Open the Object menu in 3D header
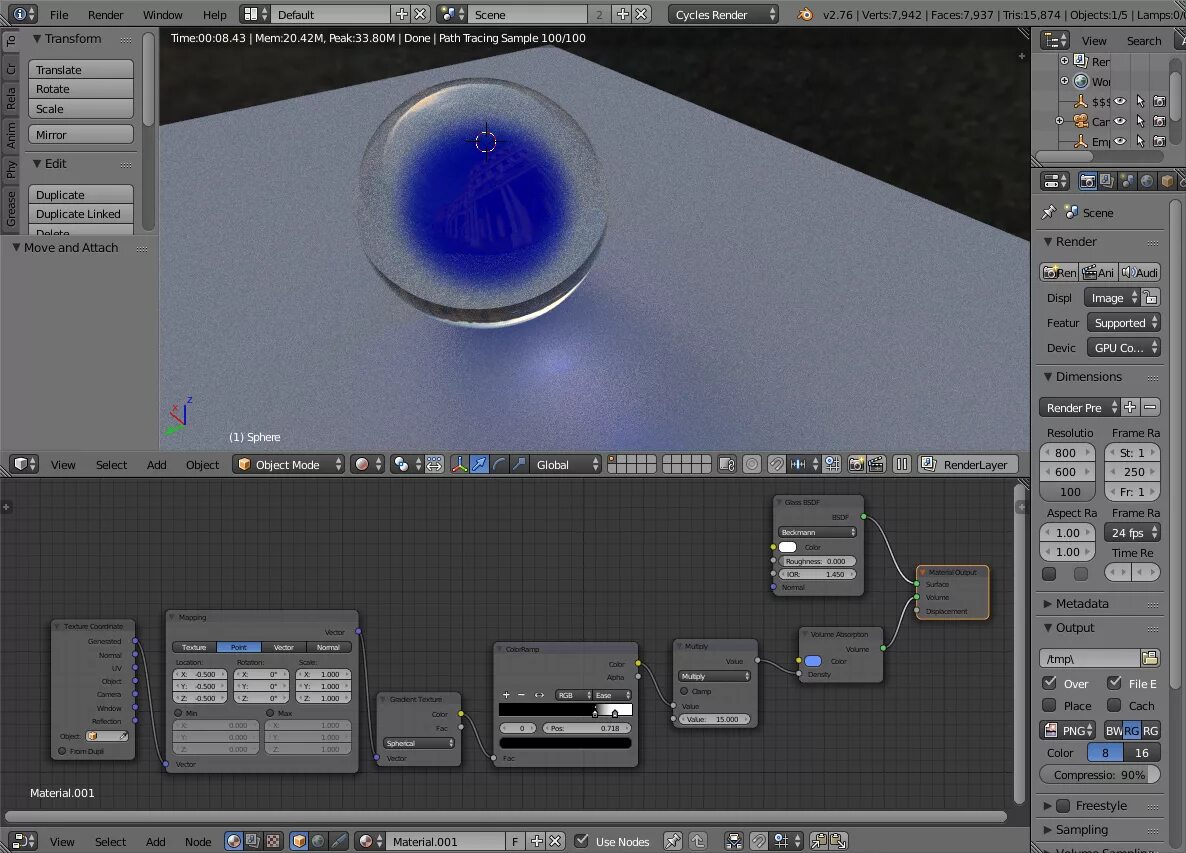1186x853 pixels. click(202, 464)
